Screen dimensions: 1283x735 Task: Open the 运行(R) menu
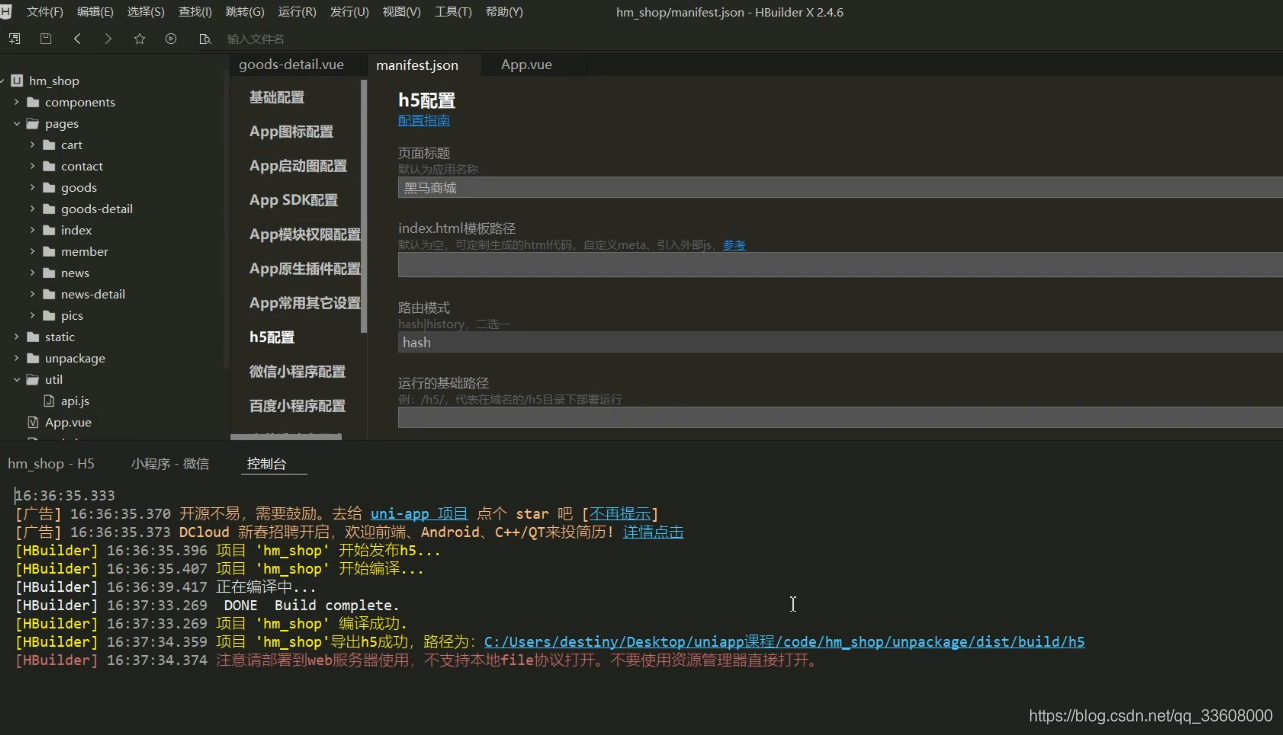pyautogui.click(x=297, y=12)
